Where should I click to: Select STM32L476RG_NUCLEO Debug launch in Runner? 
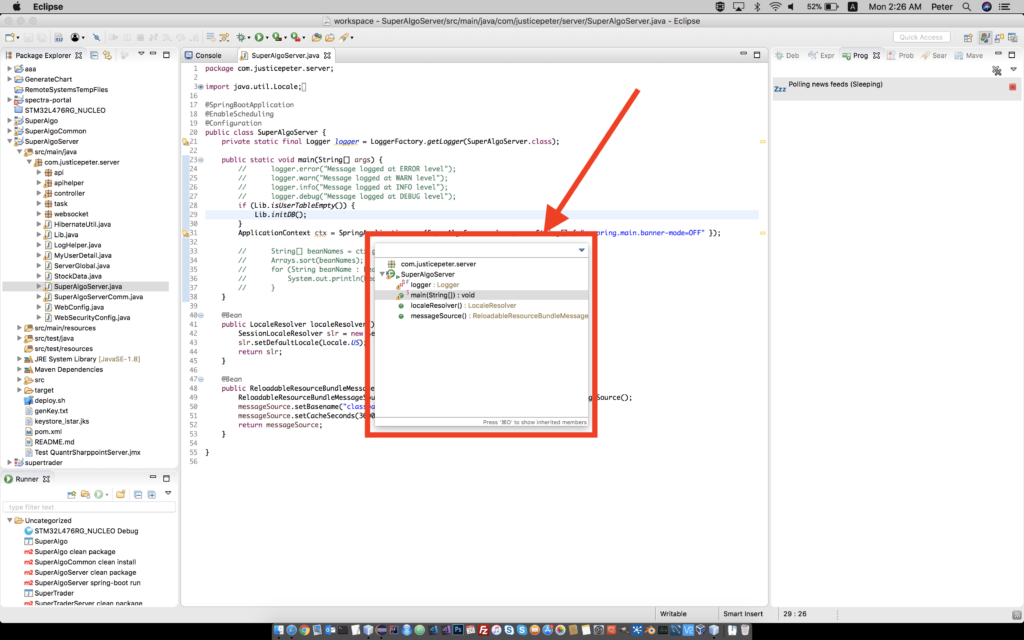(86, 531)
